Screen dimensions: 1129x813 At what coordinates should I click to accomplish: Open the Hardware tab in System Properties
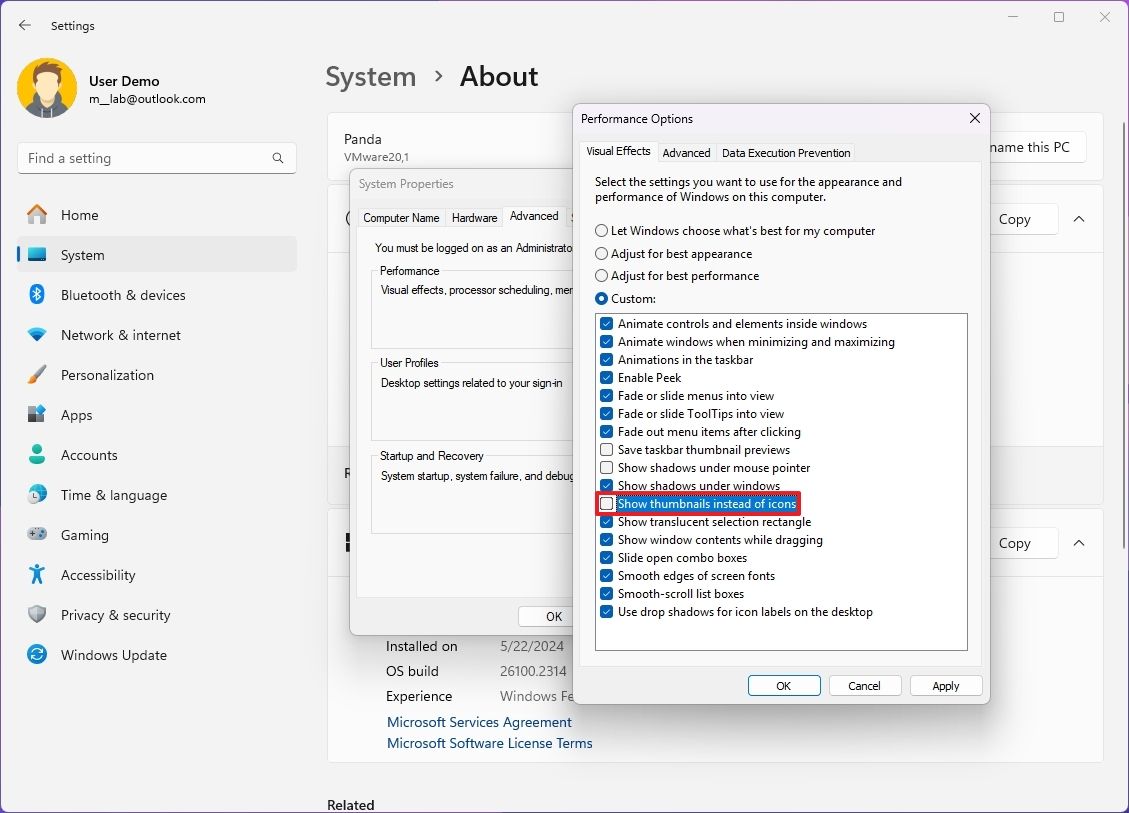point(474,217)
